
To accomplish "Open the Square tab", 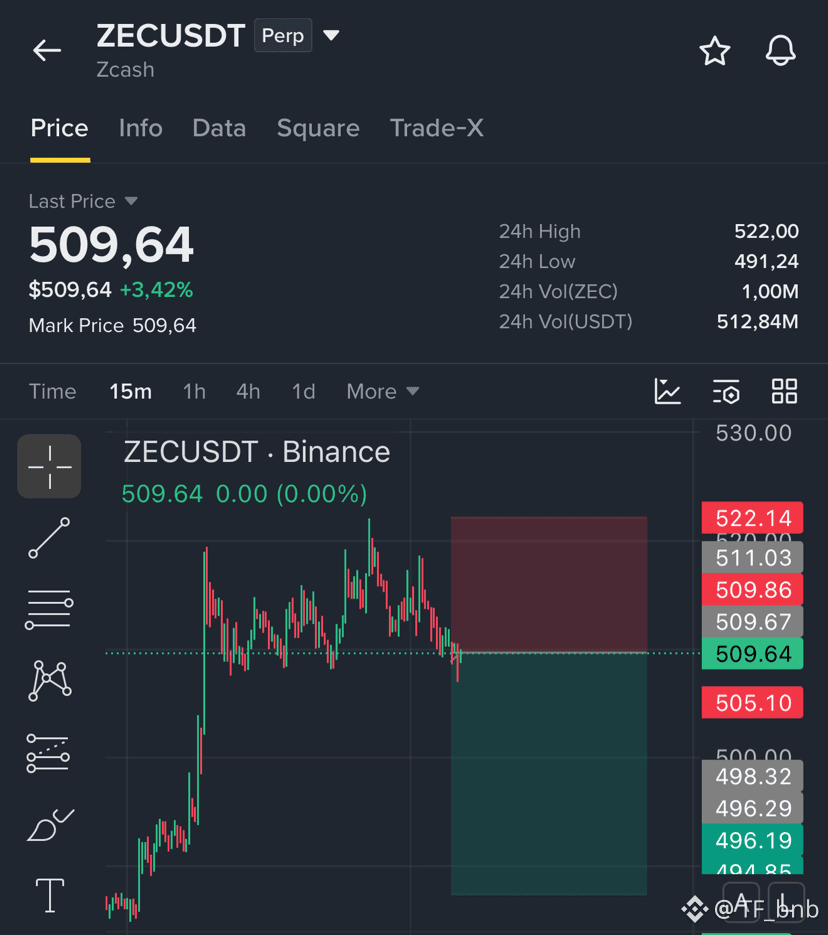I will pos(318,128).
